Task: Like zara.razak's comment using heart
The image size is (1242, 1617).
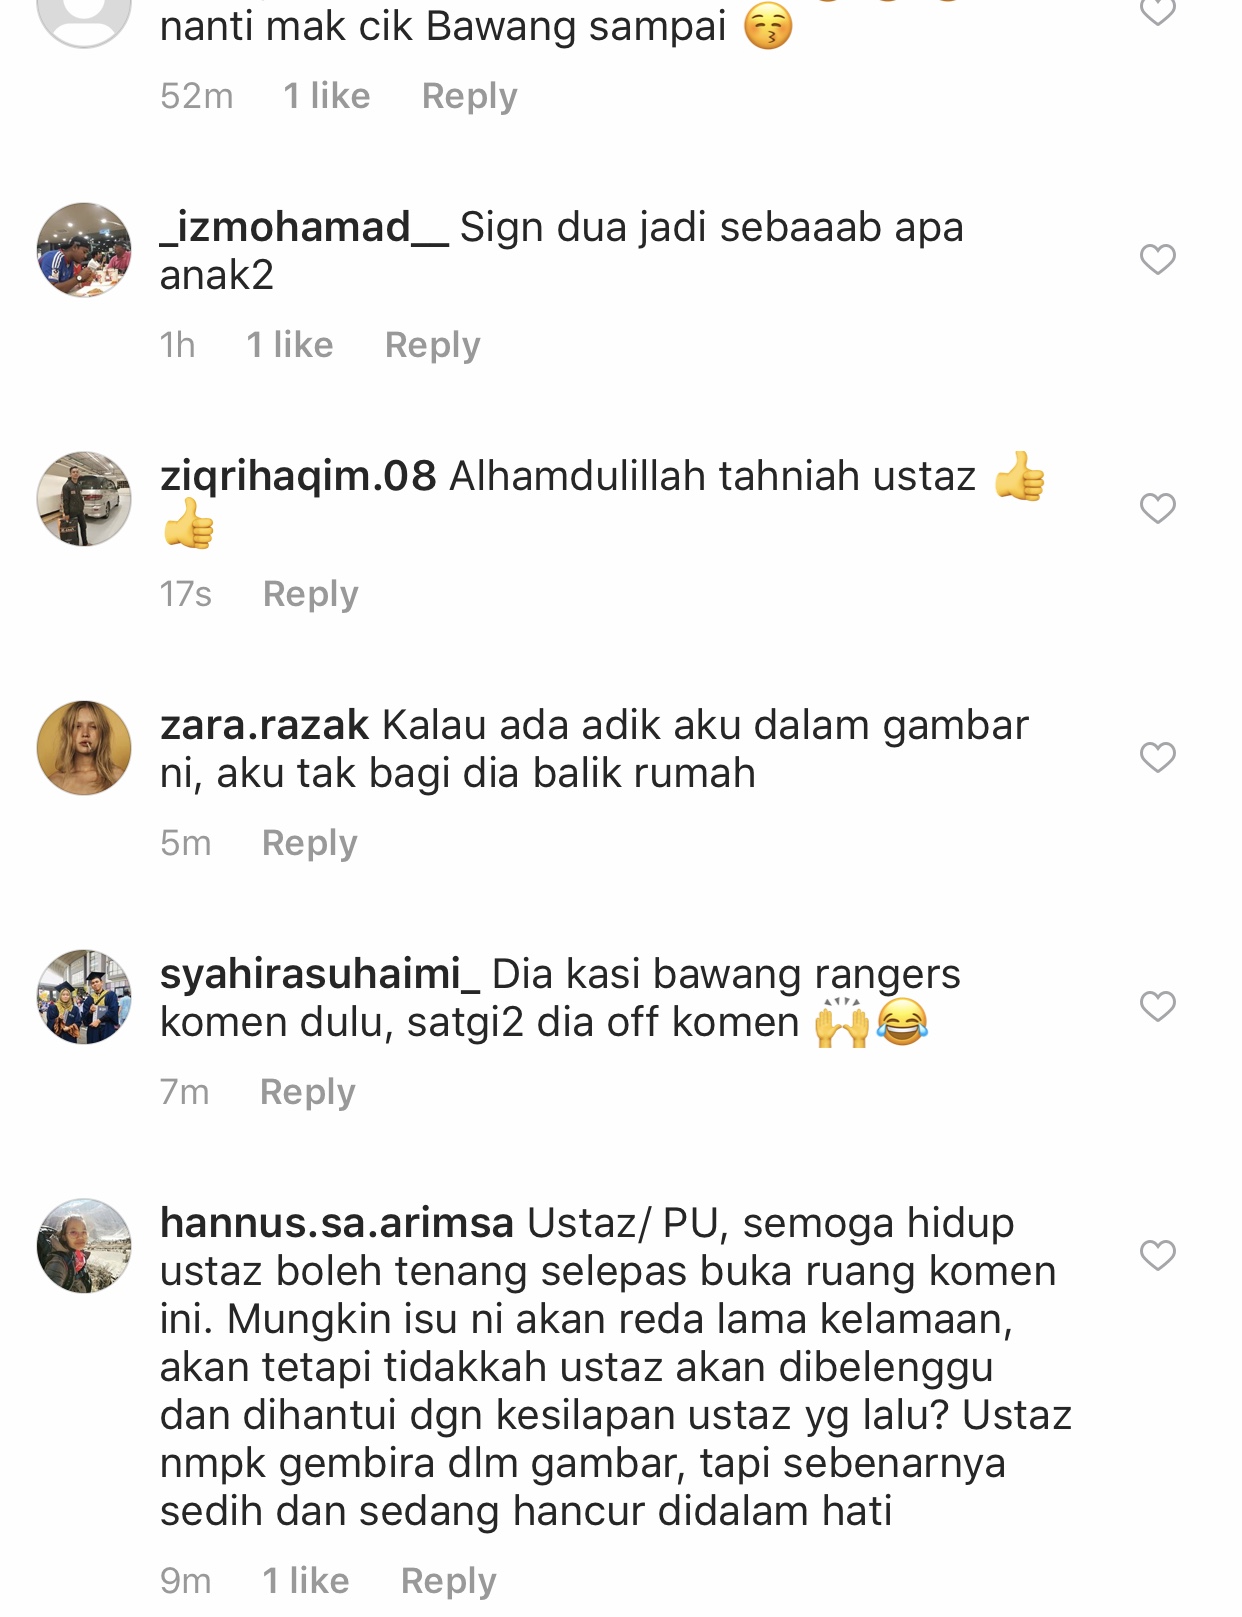Action: (1158, 757)
